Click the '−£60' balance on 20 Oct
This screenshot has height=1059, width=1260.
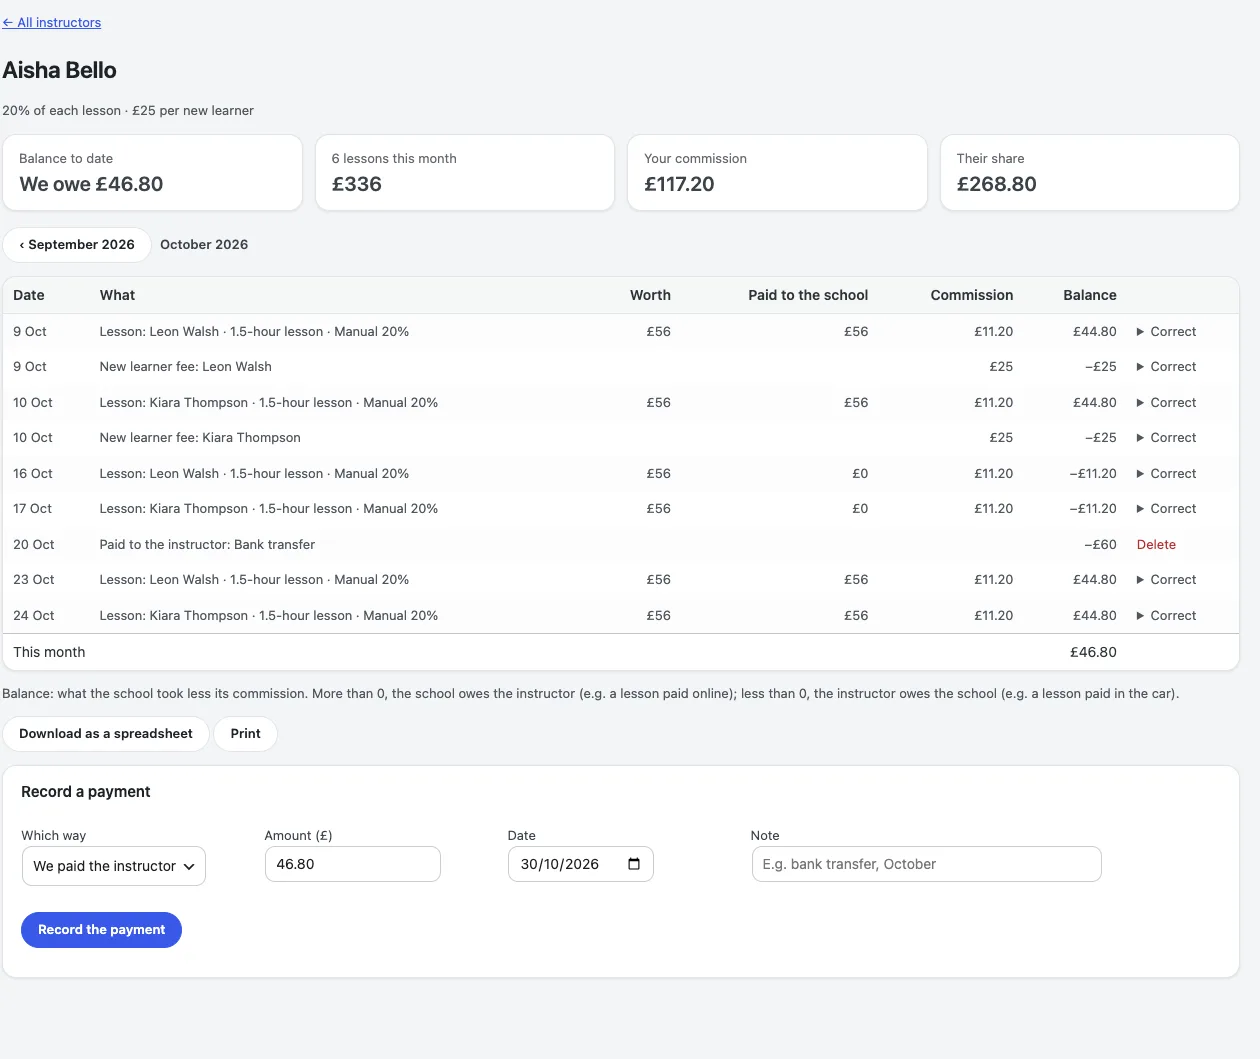click(1100, 545)
